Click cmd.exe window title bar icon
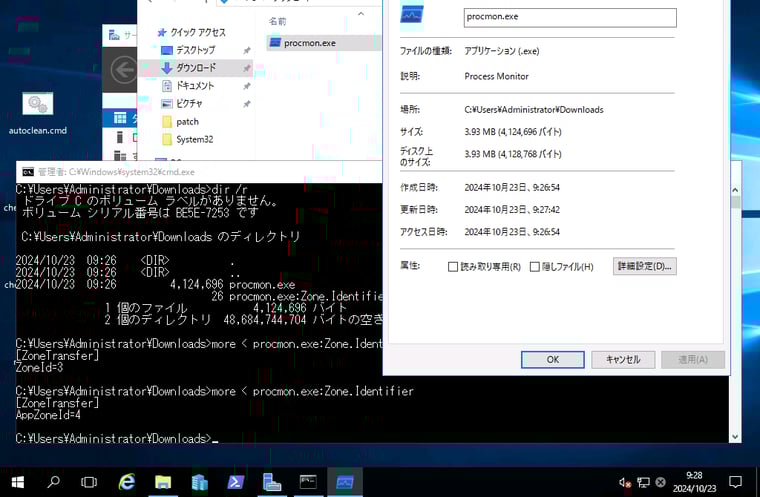760x497 pixels. pyautogui.click(x=28, y=172)
